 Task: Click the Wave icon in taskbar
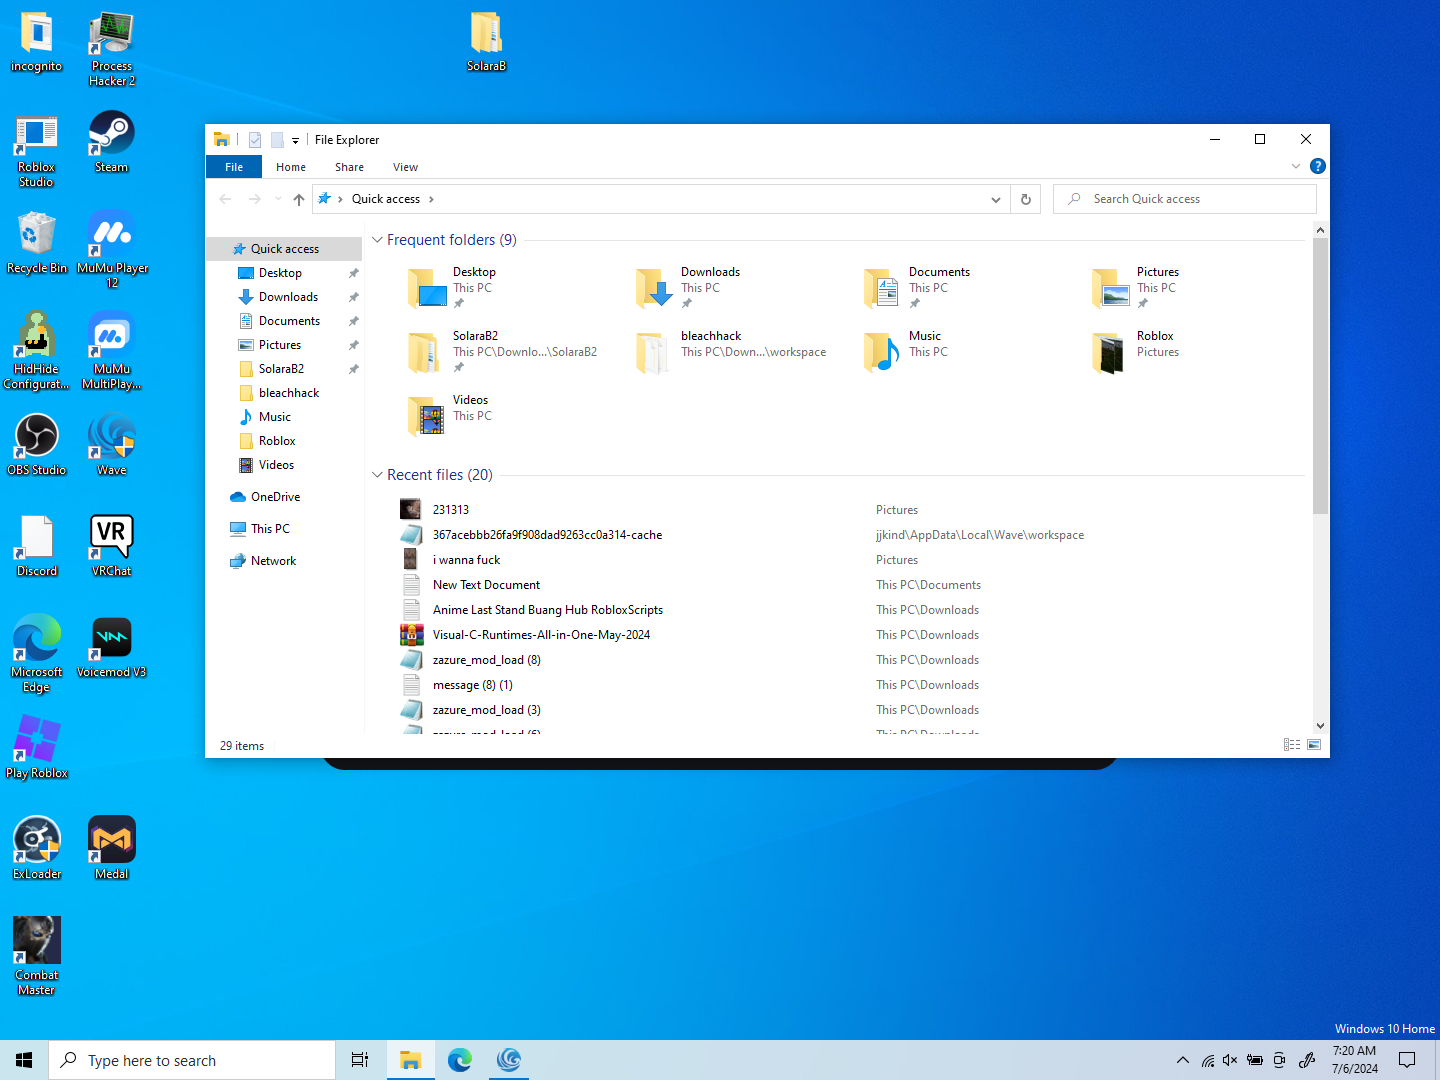point(509,1060)
